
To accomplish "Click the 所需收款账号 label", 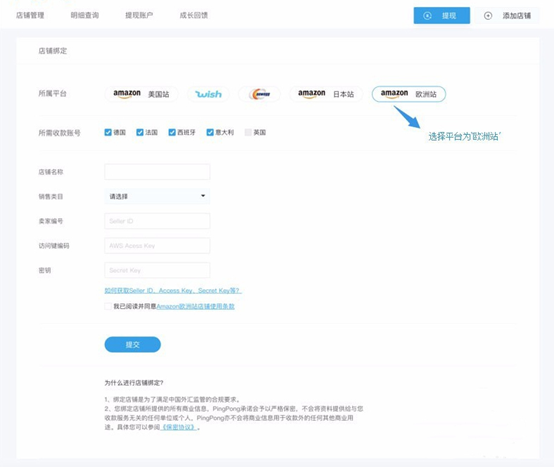I will [59, 133].
